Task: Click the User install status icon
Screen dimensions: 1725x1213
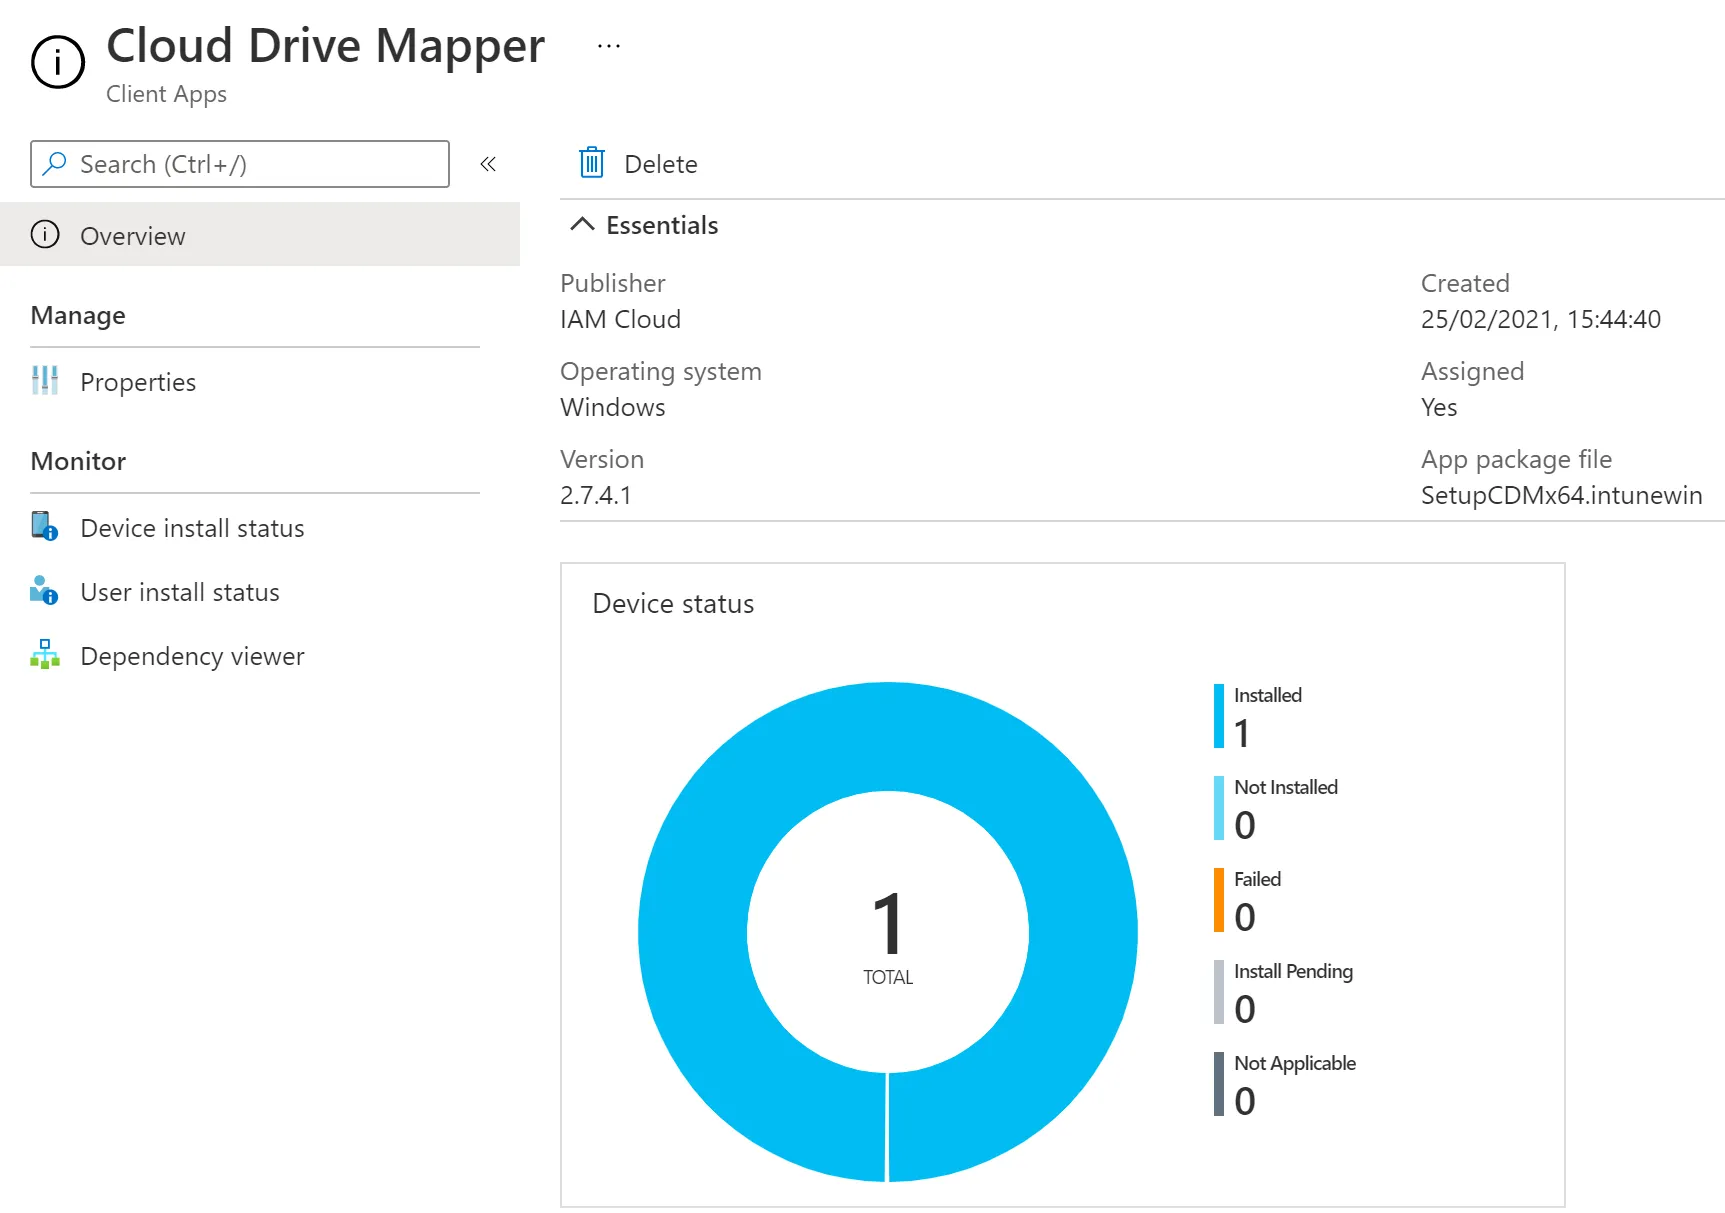Action: tap(45, 590)
